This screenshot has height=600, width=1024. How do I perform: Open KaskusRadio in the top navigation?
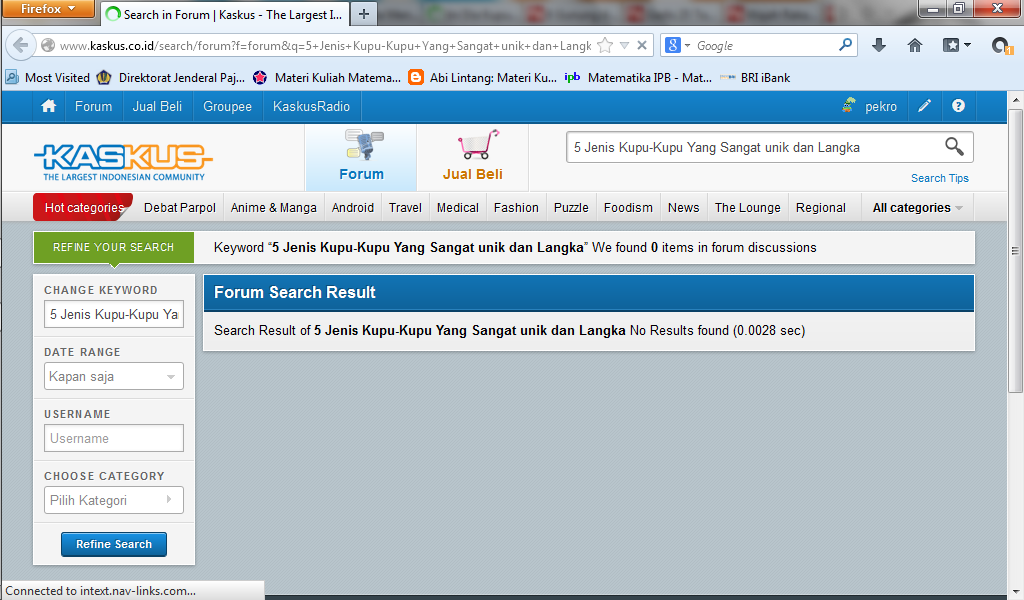(312, 106)
